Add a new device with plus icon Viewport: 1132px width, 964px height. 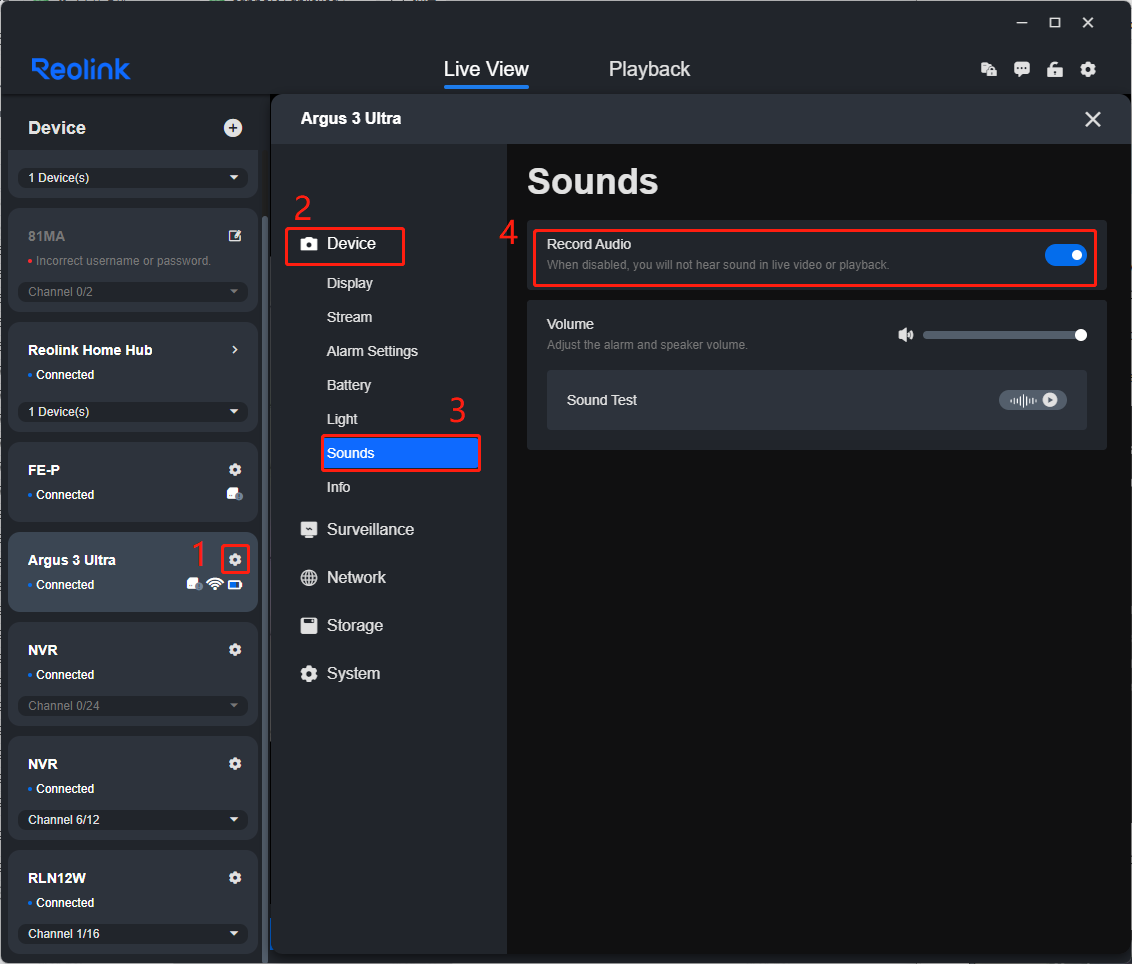pyautogui.click(x=232, y=128)
